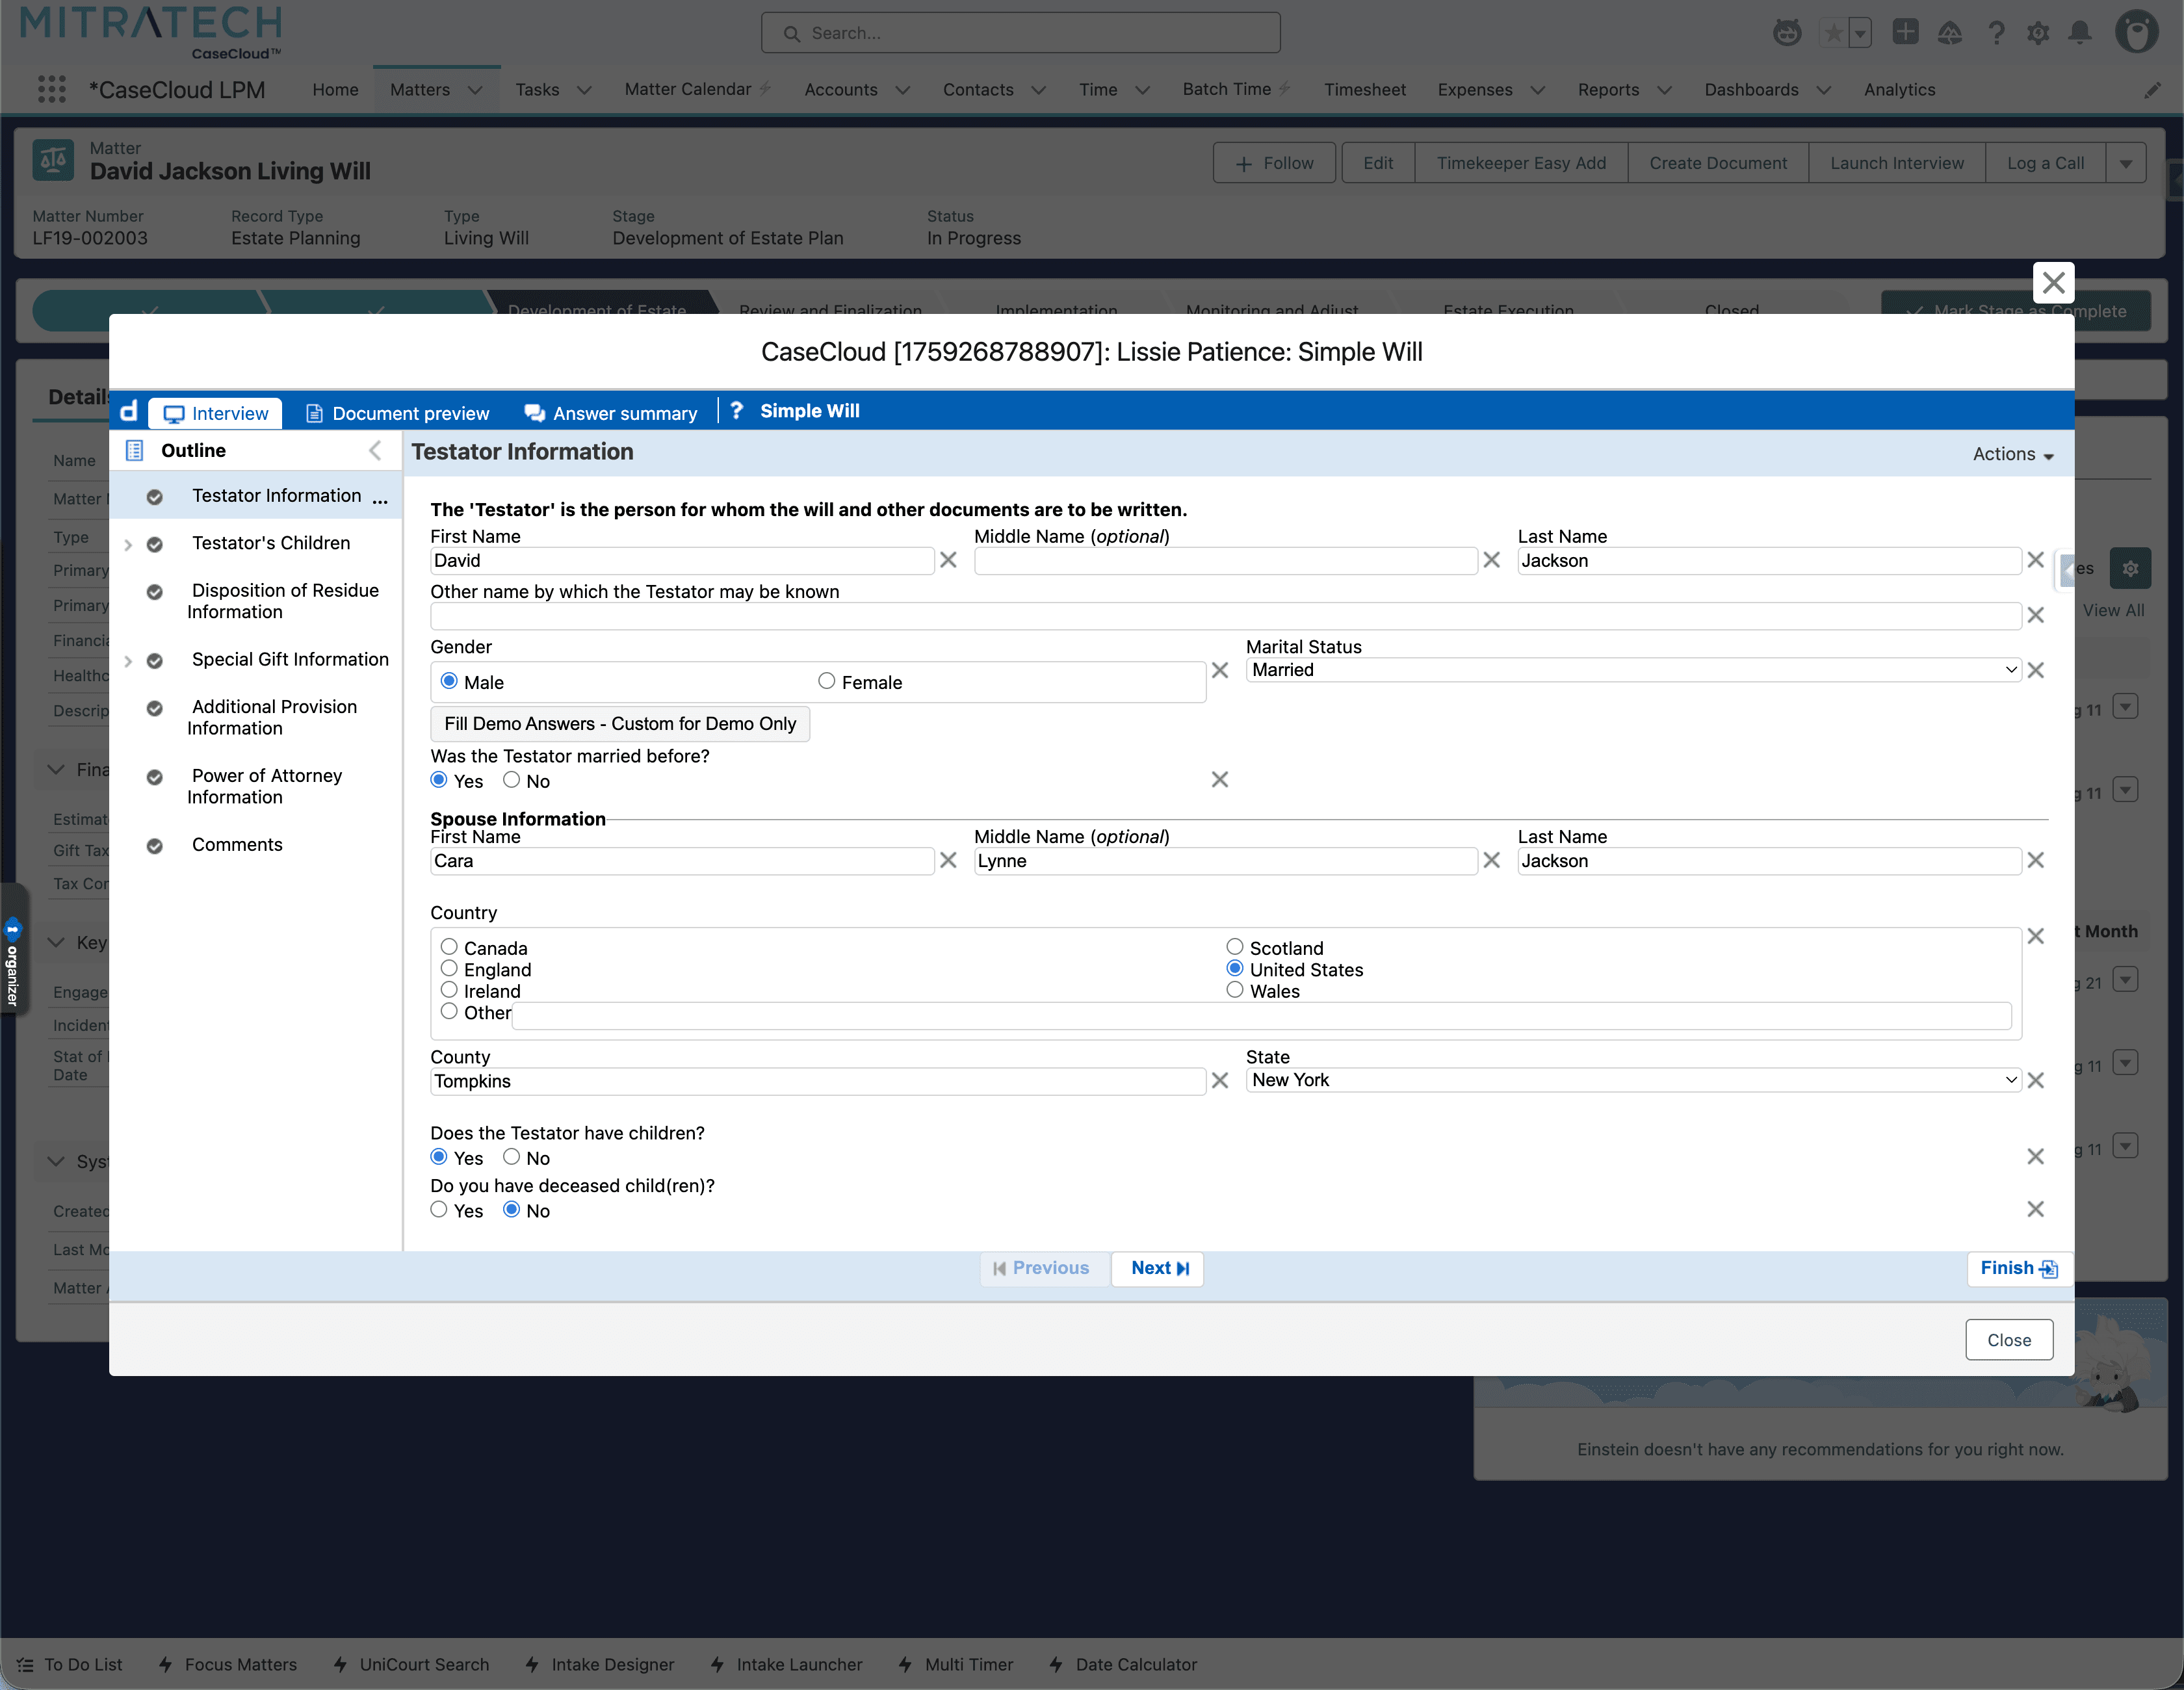
Task: Clear the Marital Status answer
Action: tap(2035, 670)
